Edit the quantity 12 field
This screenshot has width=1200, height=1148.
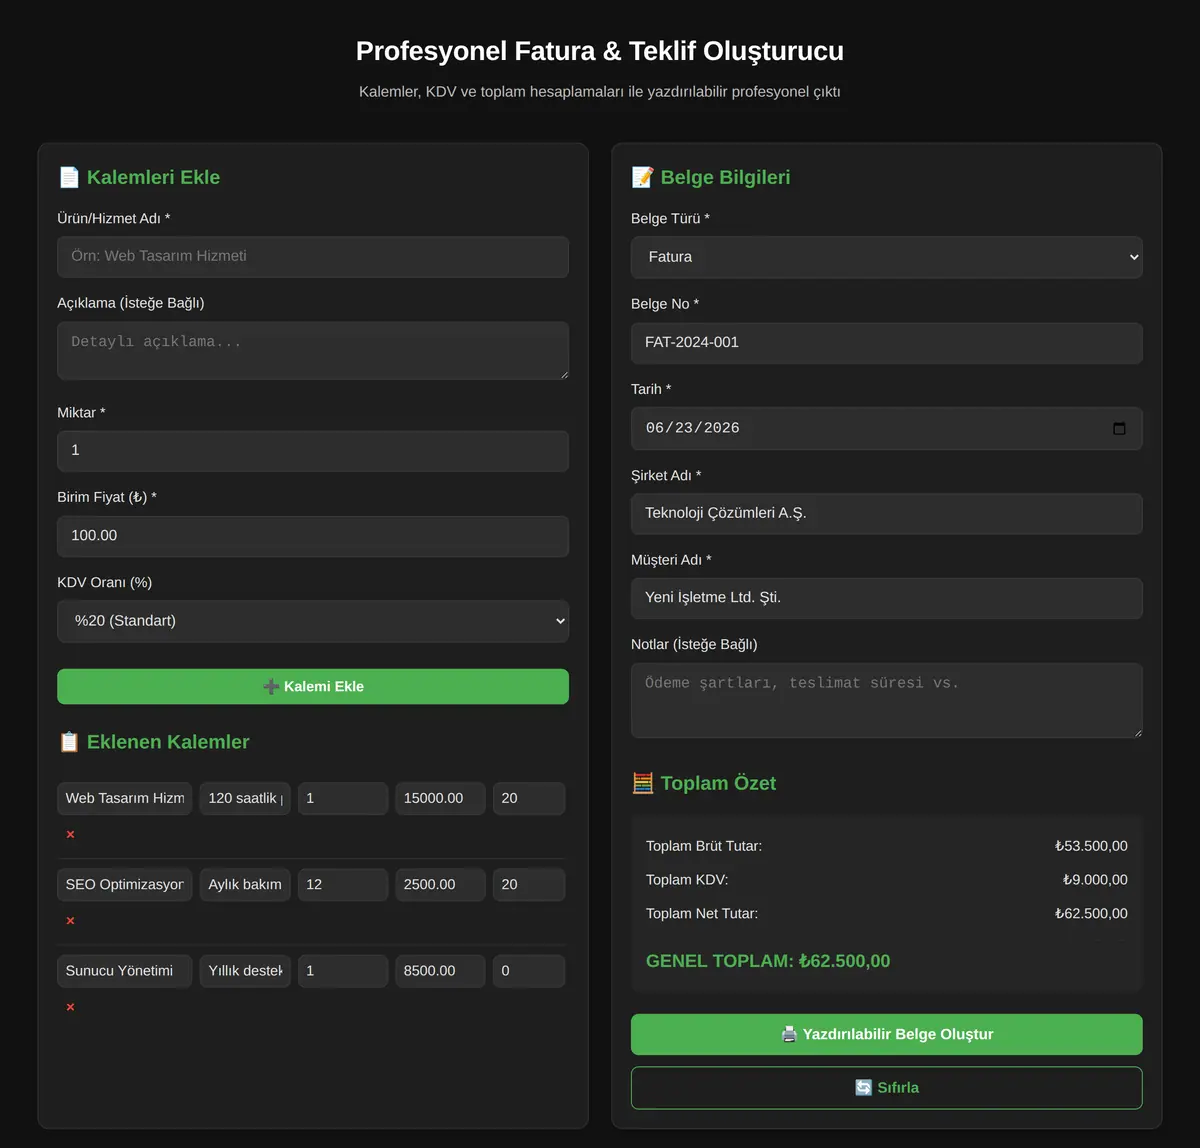pos(343,884)
